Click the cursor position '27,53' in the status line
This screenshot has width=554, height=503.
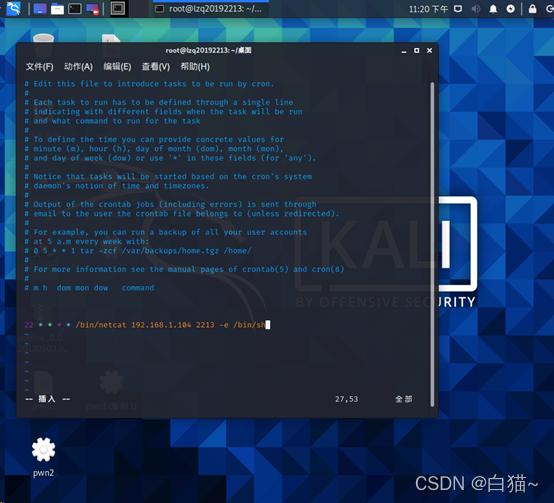346,399
